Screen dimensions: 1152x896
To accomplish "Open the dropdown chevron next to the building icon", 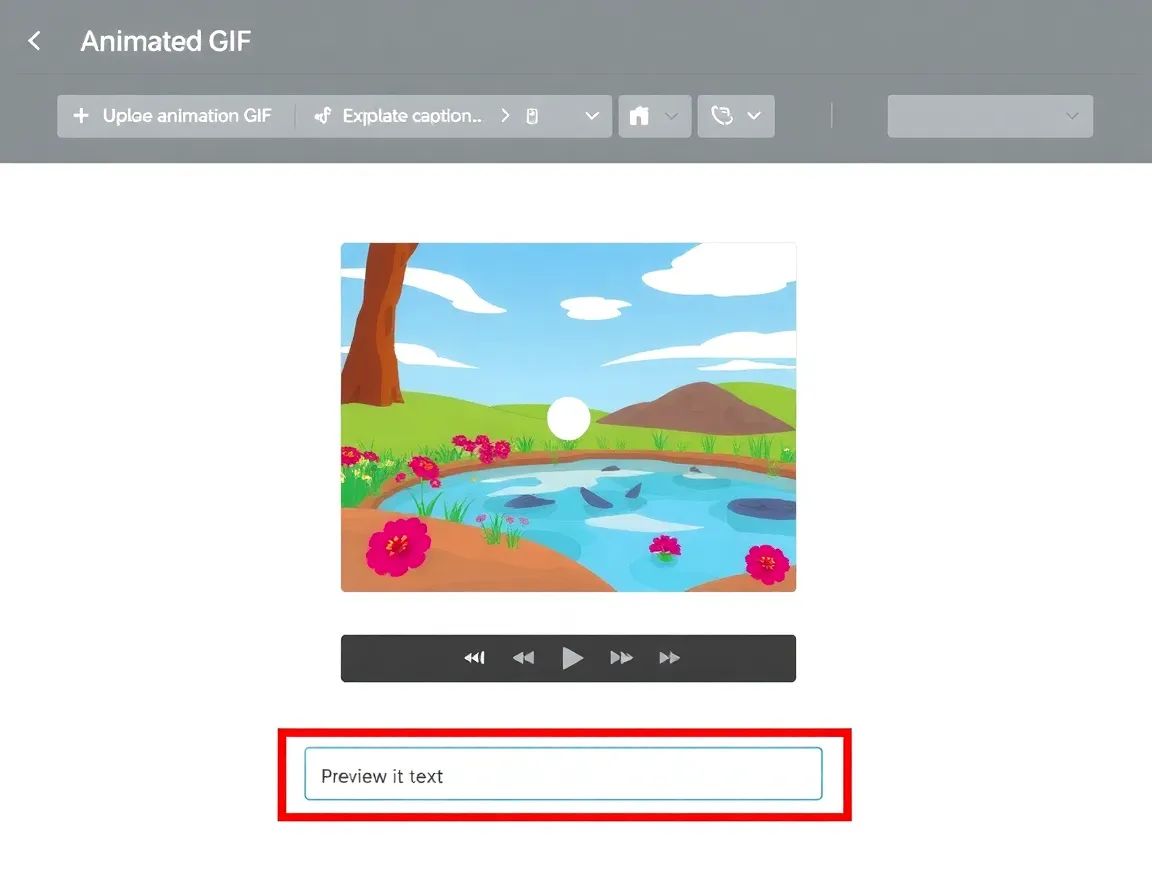I will 672,116.
